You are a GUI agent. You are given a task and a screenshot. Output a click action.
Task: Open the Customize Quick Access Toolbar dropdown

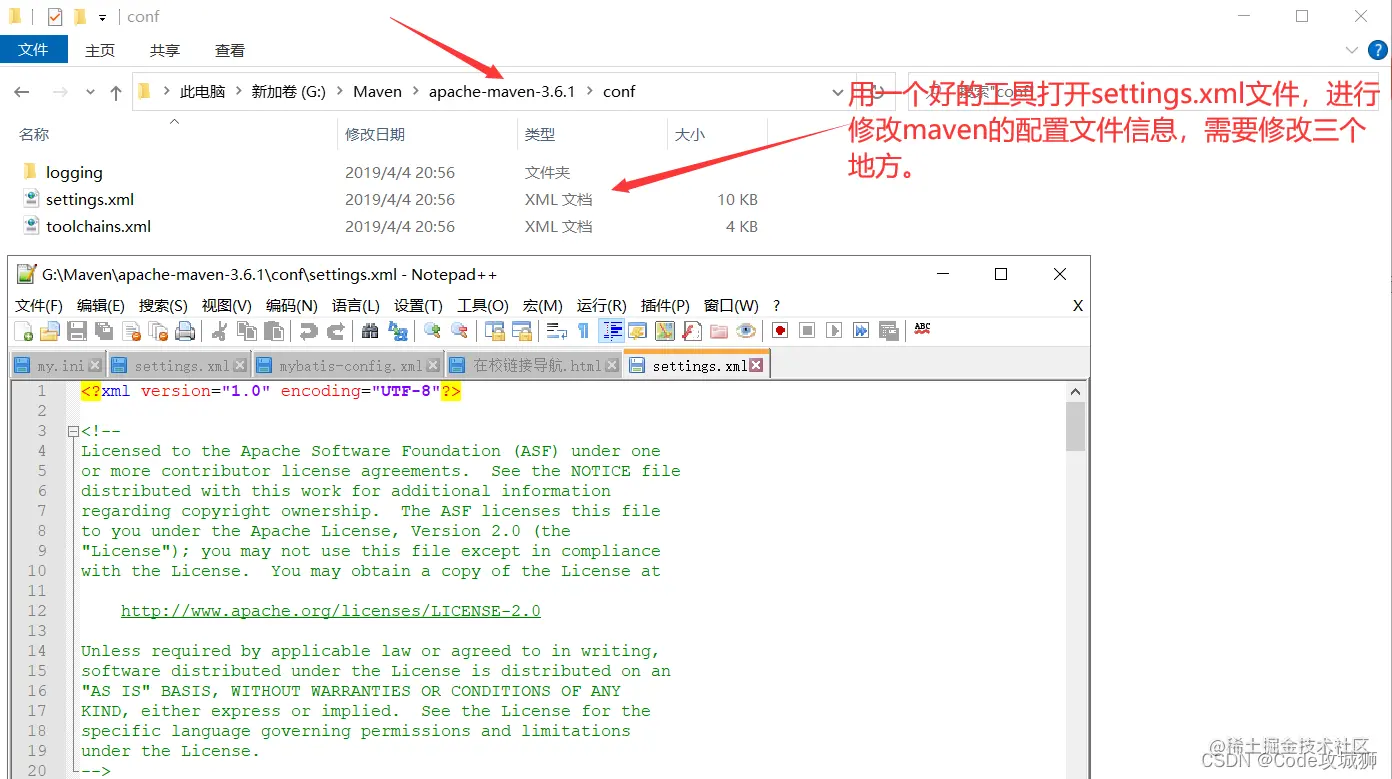coord(102,18)
